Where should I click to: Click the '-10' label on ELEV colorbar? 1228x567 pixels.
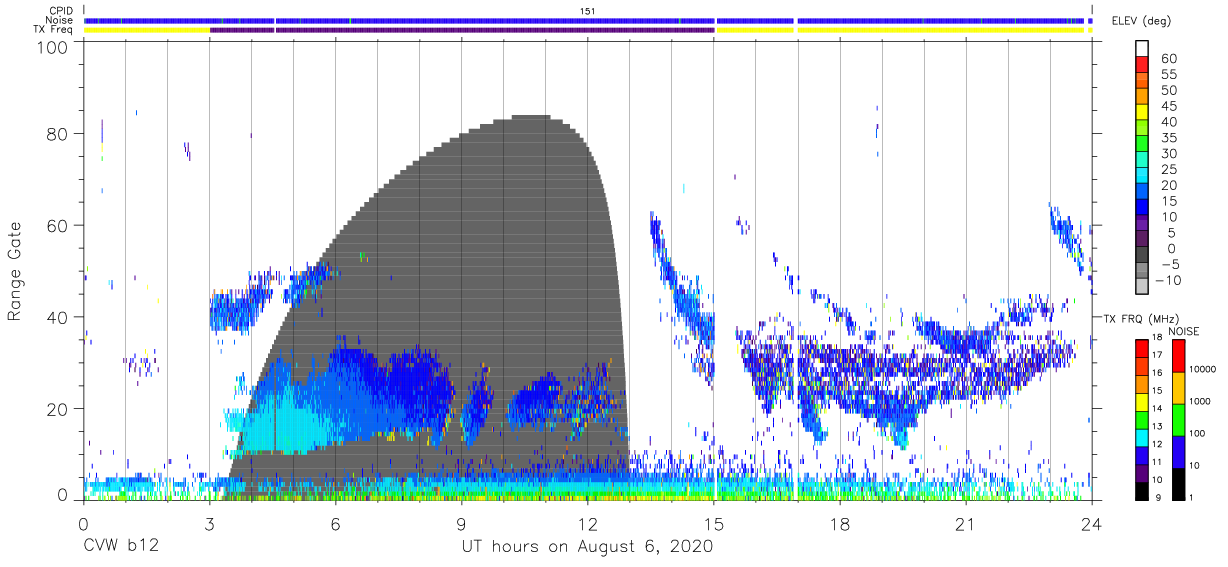(1167, 280)
